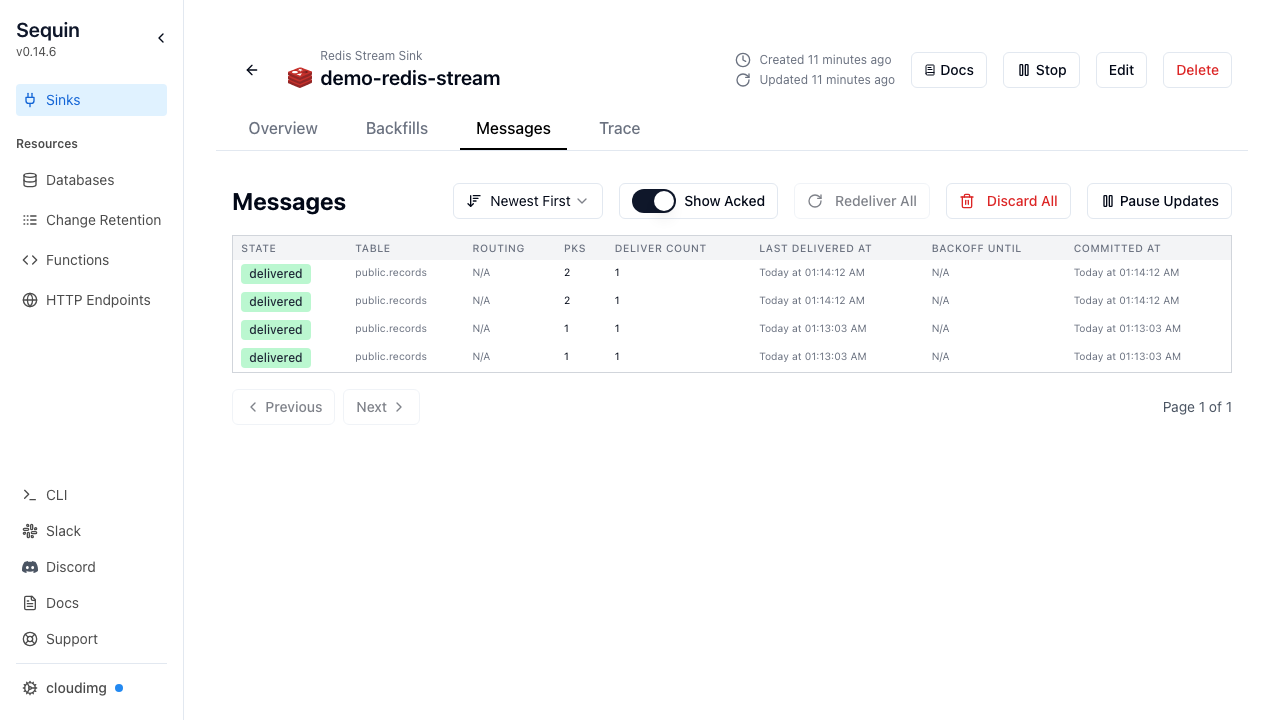Click the pause icon in the Stop button
Screen dimensions: 1280x720
(1024, 70)
